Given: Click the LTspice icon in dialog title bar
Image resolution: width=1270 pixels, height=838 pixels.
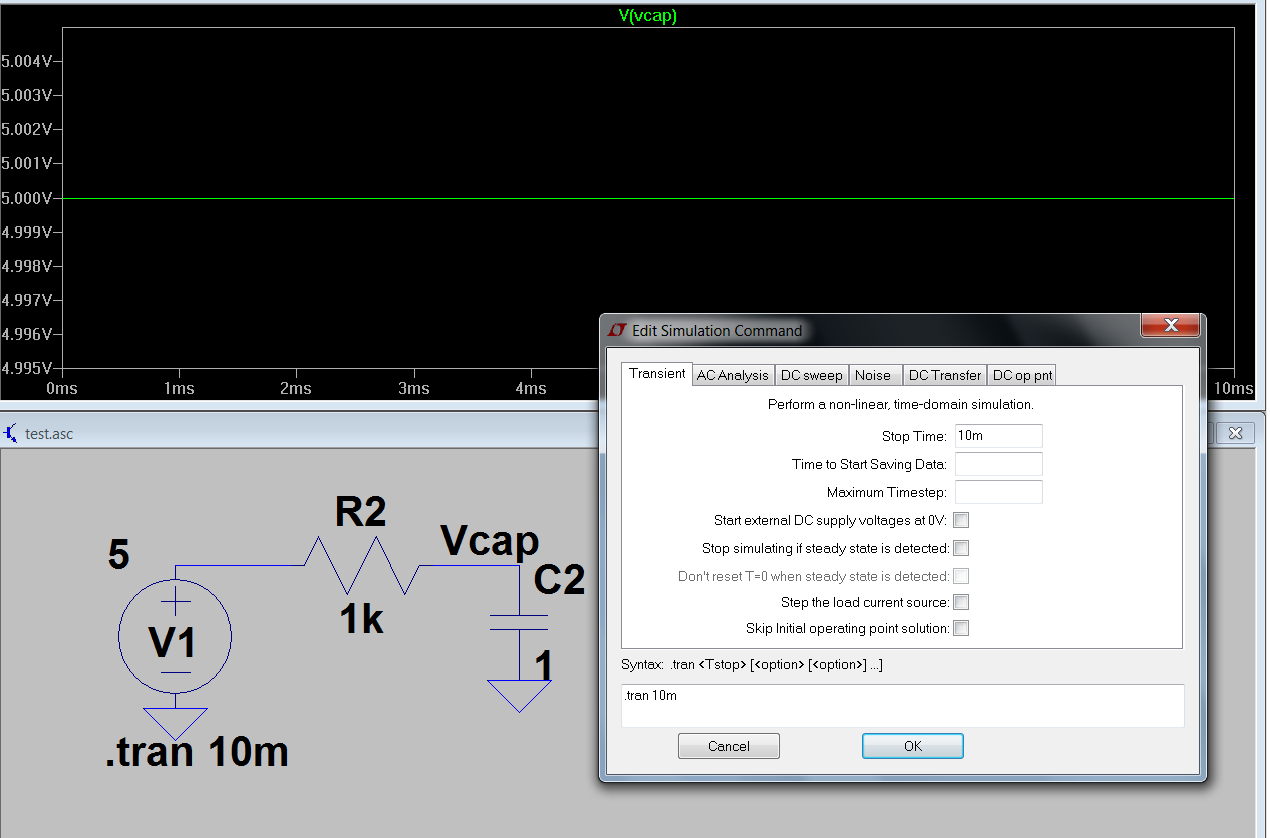Looking at the screenshot, I should point(617,330).
